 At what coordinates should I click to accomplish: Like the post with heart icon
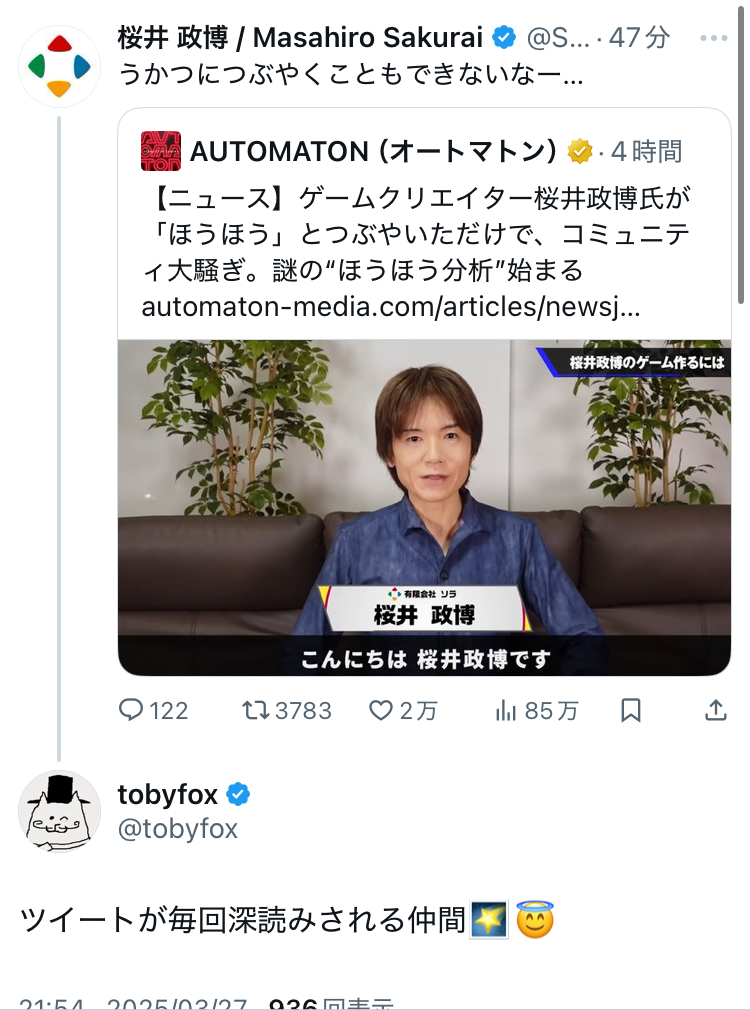[381, 710]
